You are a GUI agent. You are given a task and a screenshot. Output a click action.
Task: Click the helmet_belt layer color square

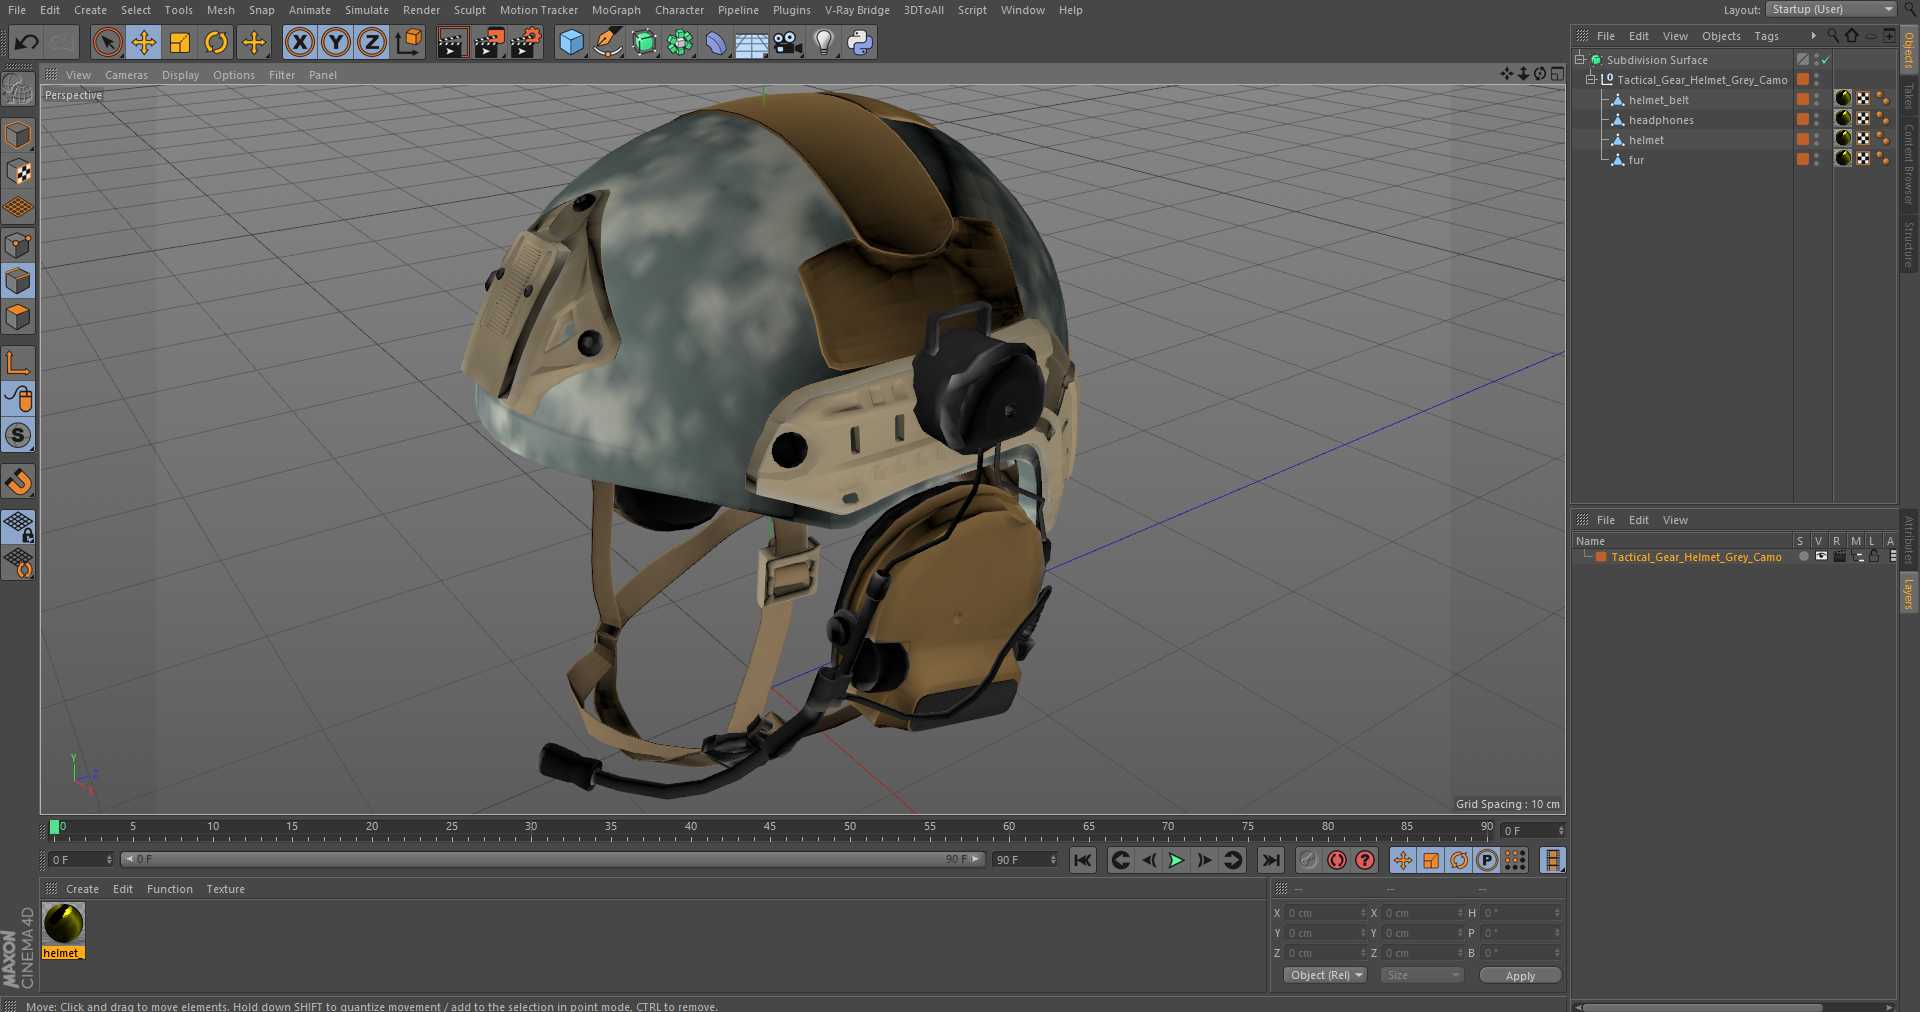(1802, 99)
